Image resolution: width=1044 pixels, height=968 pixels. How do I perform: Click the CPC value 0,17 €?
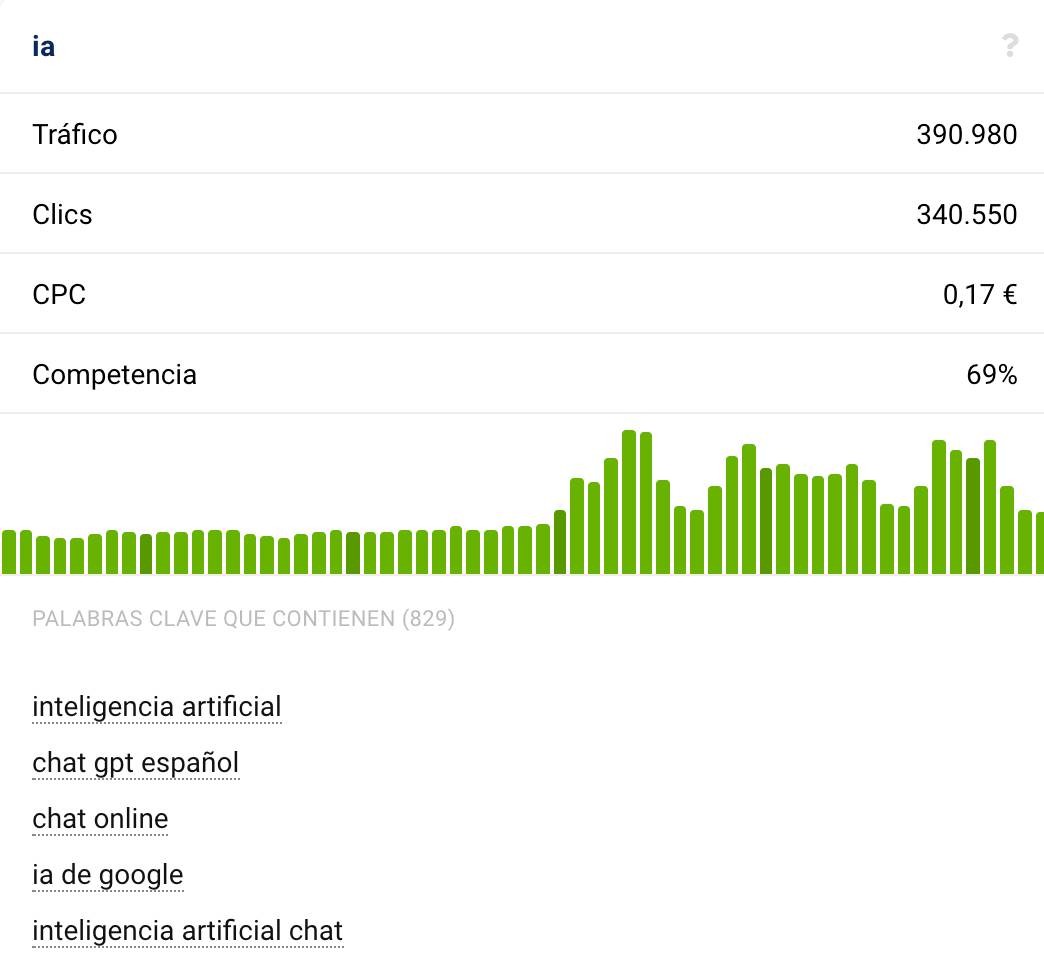tap(979, 294)
